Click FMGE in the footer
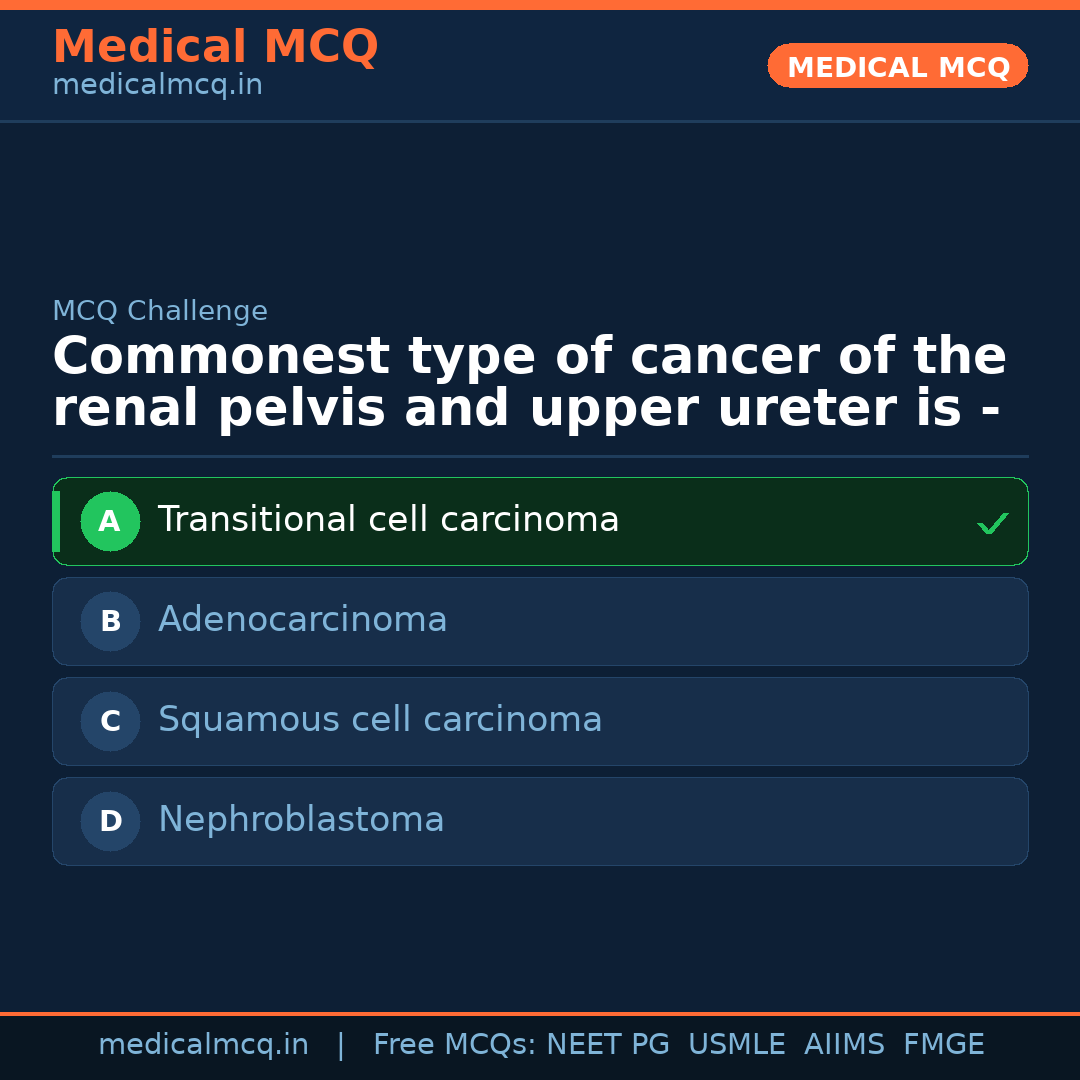Image resolution: width=1080 pixels, height=1080 pixels. [x=943, y=1045]
